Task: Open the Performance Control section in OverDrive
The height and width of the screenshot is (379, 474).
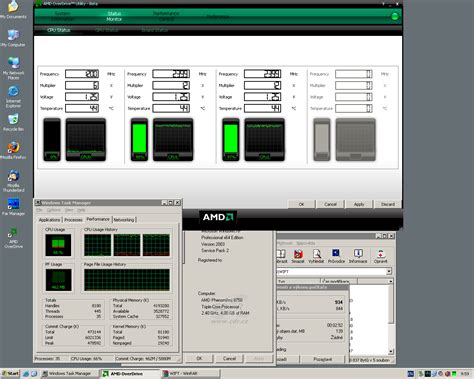Action: pos(166,16)
